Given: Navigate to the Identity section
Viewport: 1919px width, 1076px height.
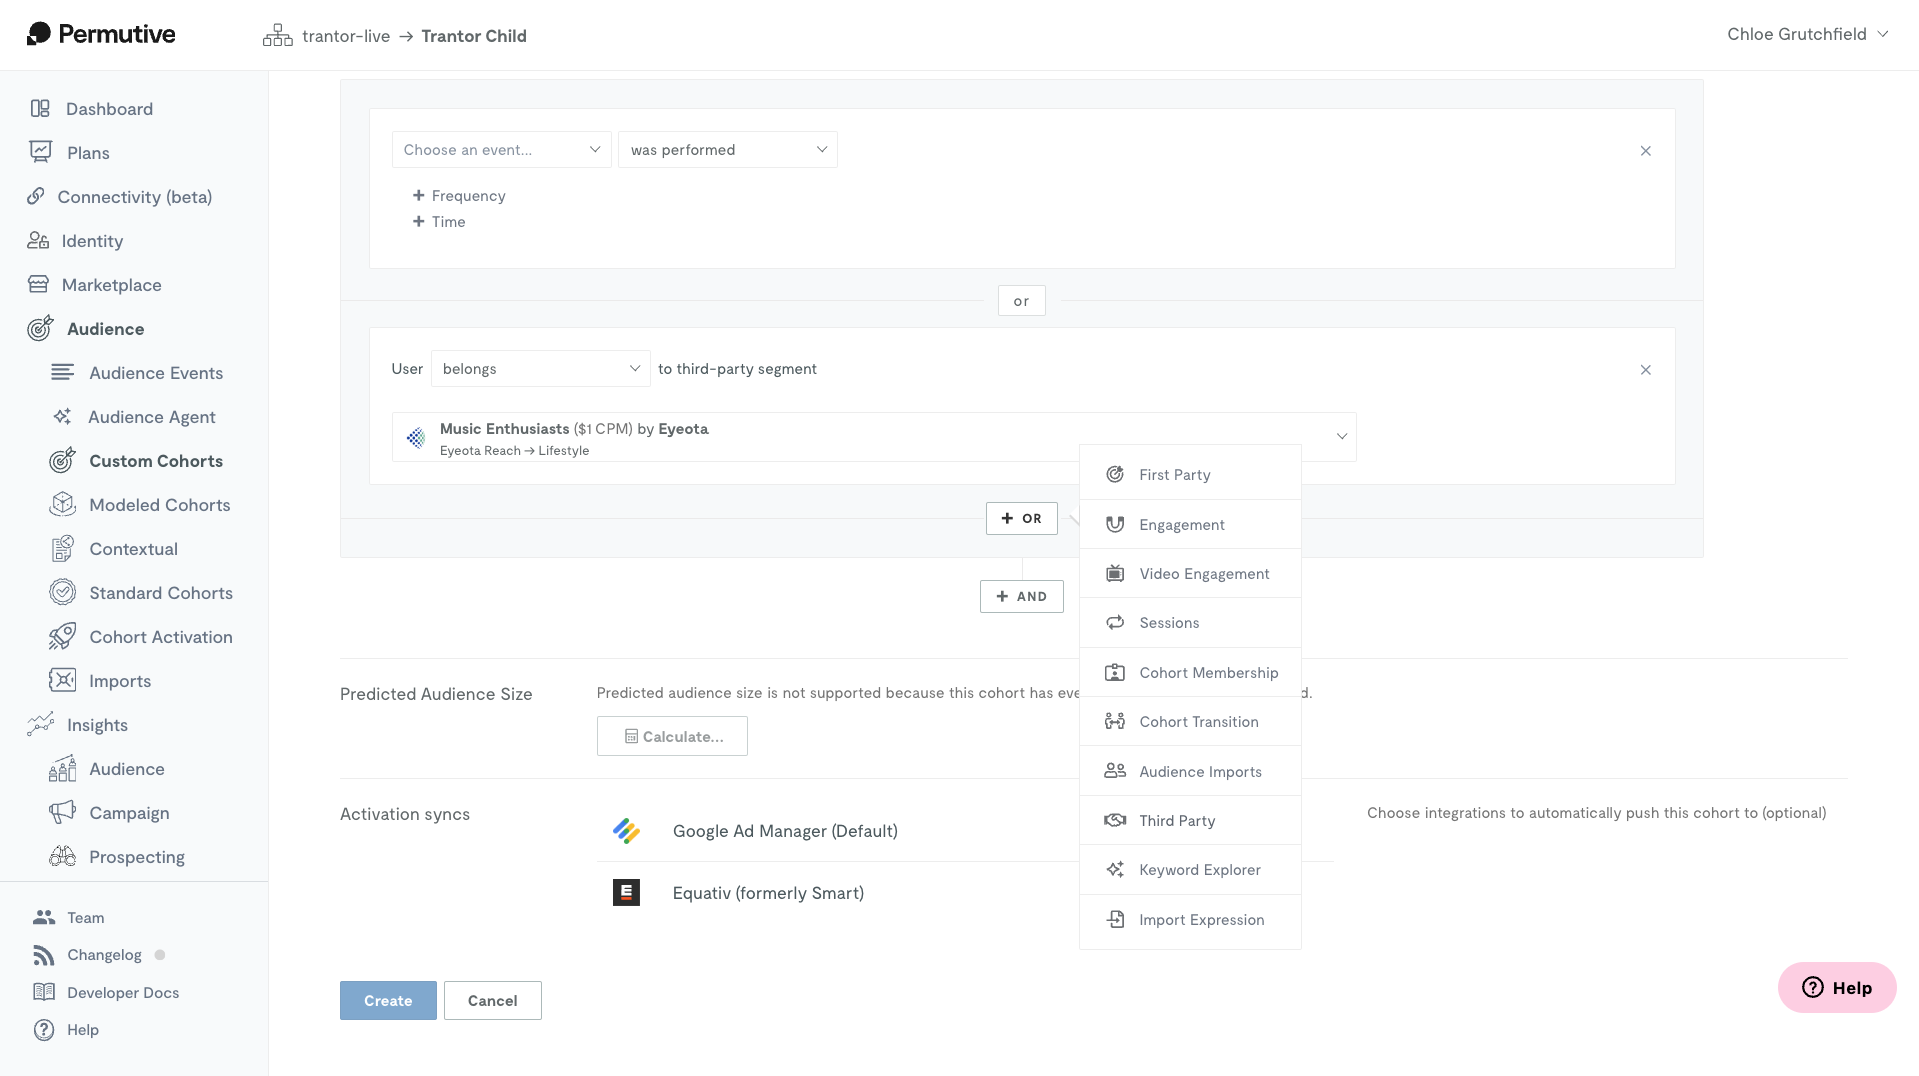Looking at the screenshot, I should pyautogui.click(x=92, y=240).
